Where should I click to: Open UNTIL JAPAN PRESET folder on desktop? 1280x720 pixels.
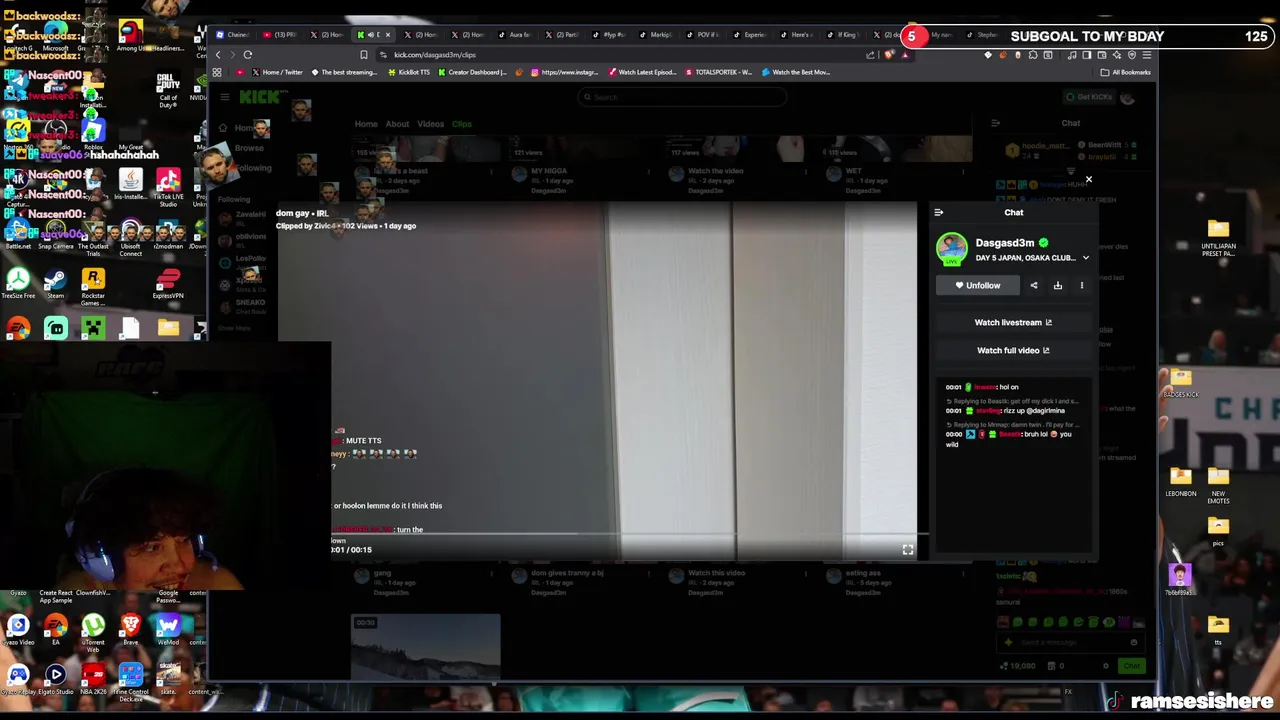coord(1218,239)
